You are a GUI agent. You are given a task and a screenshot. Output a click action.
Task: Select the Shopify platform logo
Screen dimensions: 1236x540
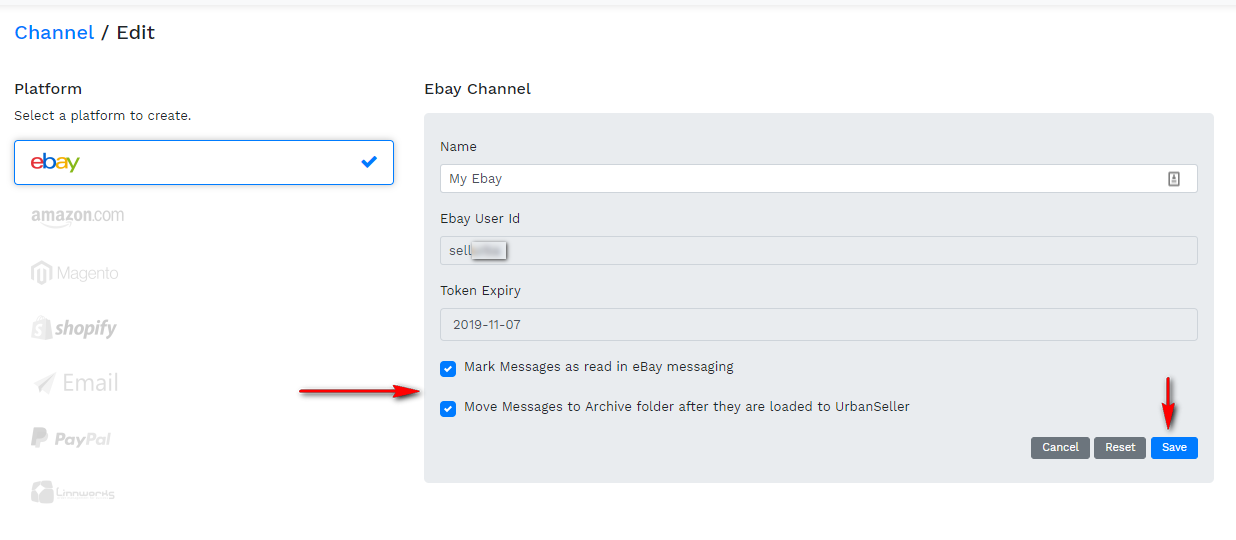[74, 328]
